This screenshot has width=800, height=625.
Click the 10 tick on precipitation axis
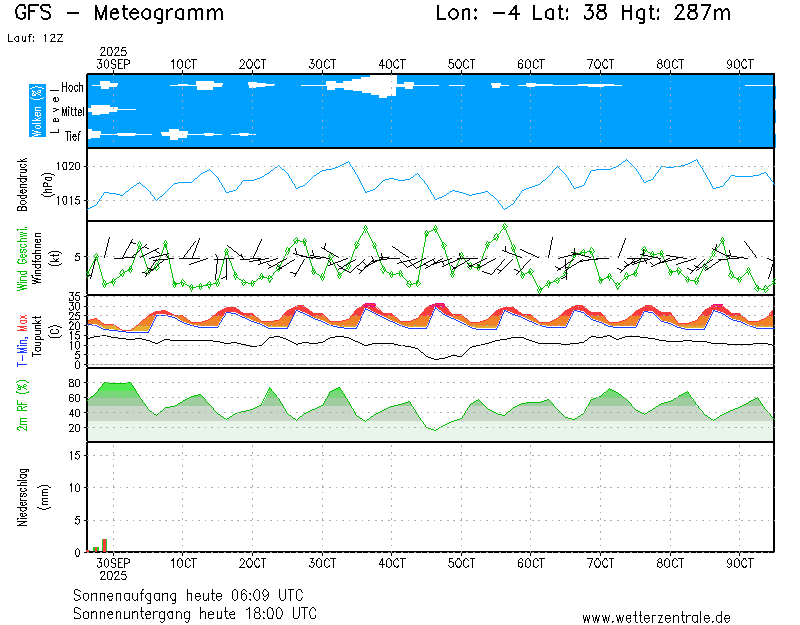(74, 488)
